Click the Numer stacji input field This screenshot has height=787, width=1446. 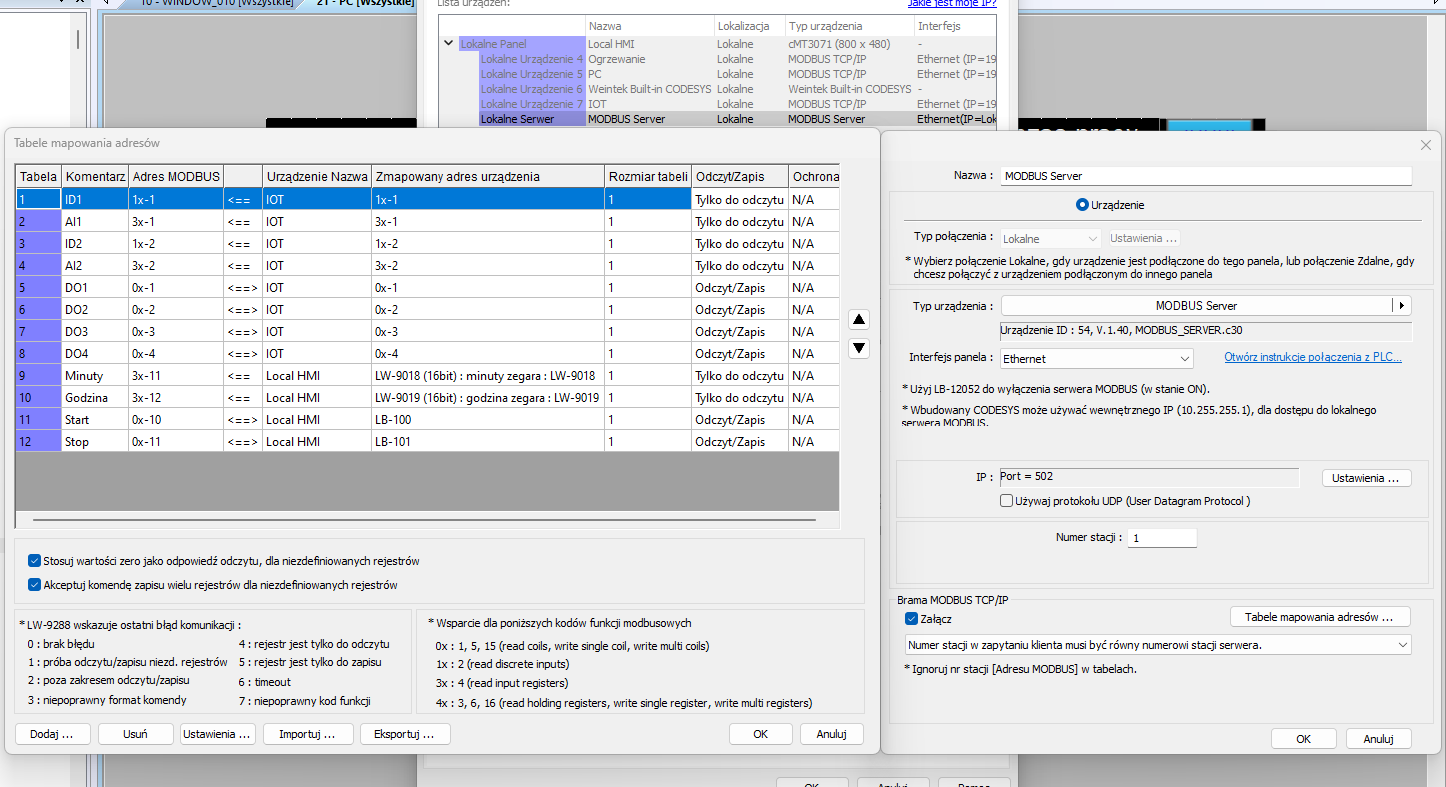pos(1161,537)
